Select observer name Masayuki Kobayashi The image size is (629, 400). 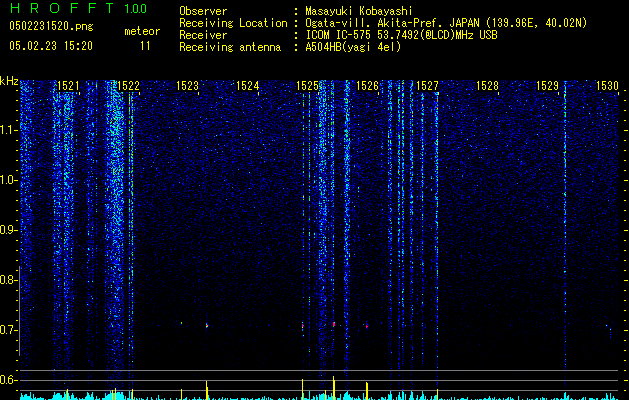click(359, 11)
